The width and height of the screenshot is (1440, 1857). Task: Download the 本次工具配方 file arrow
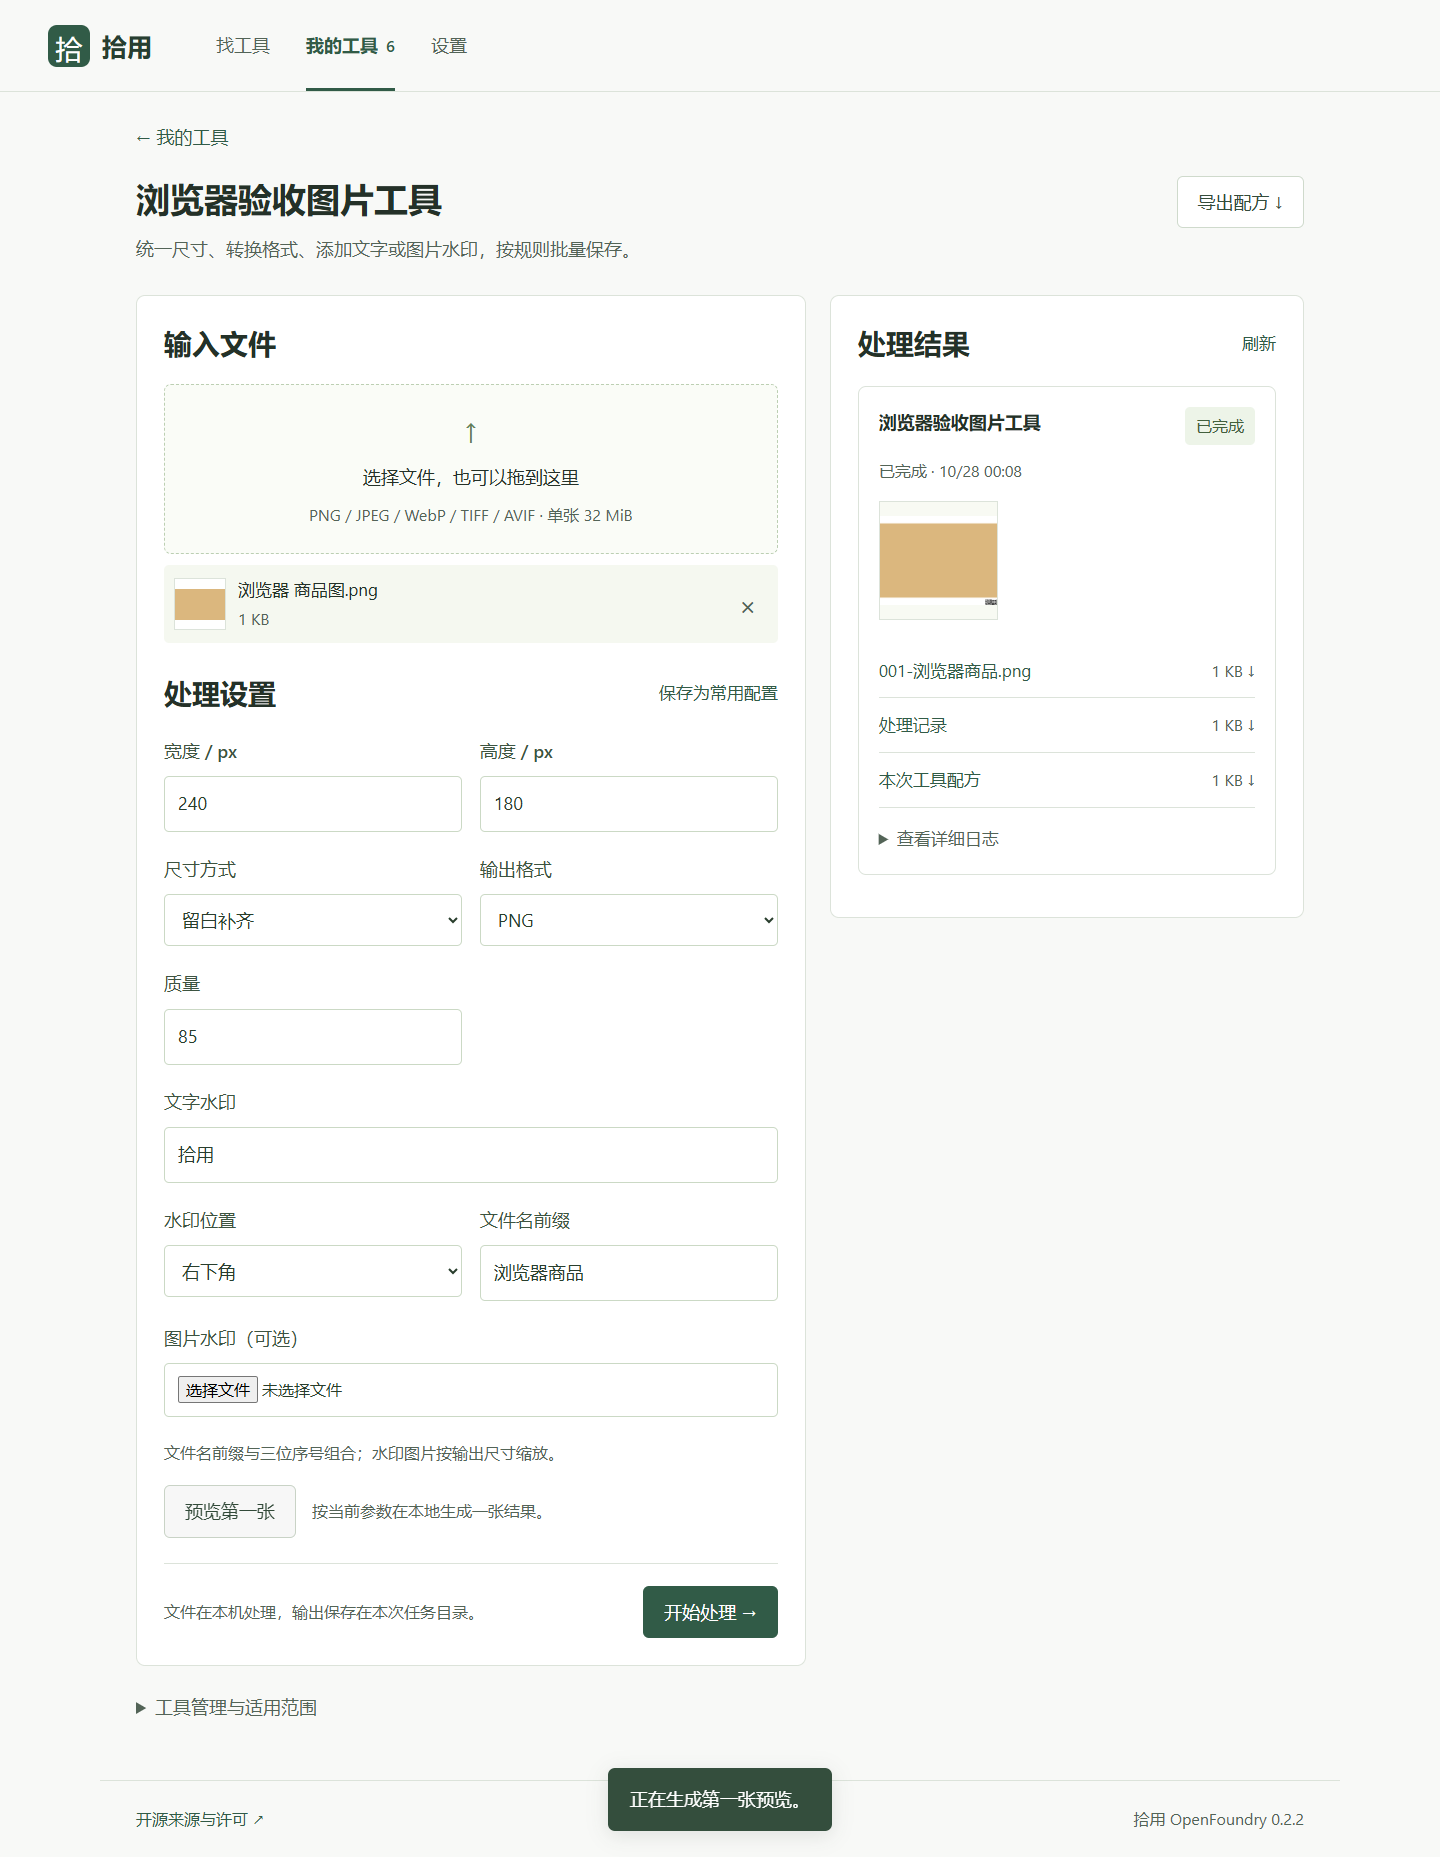coord(1250,781)
